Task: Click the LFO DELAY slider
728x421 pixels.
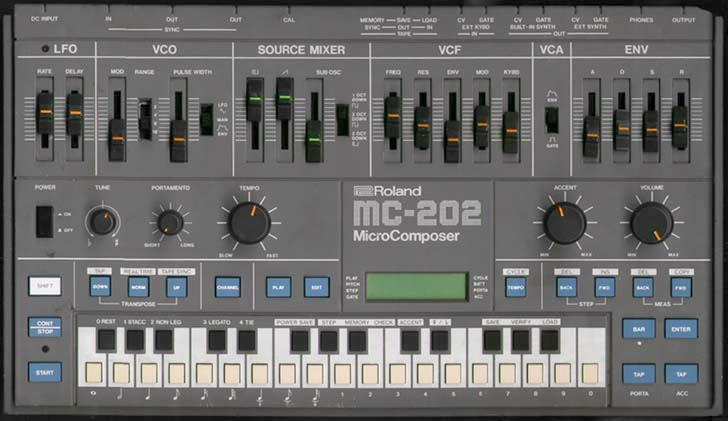Action: pyautogui.click(x=74, y=113)
